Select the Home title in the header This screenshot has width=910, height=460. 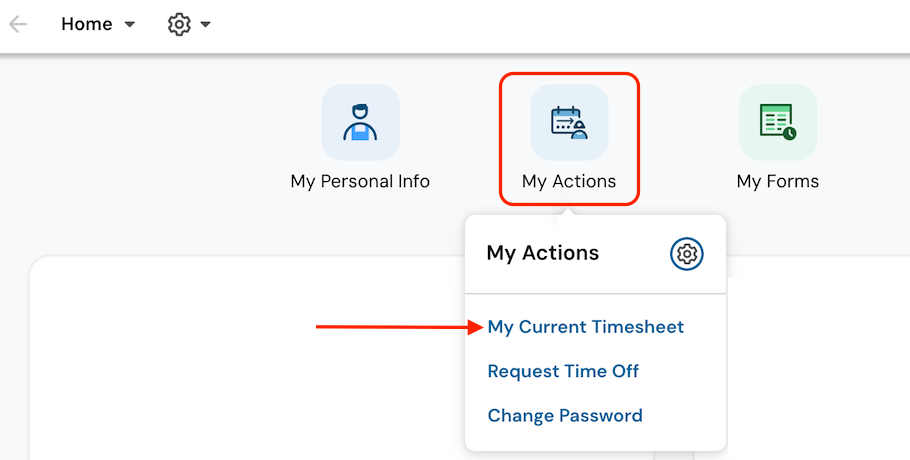pos(86,24)
